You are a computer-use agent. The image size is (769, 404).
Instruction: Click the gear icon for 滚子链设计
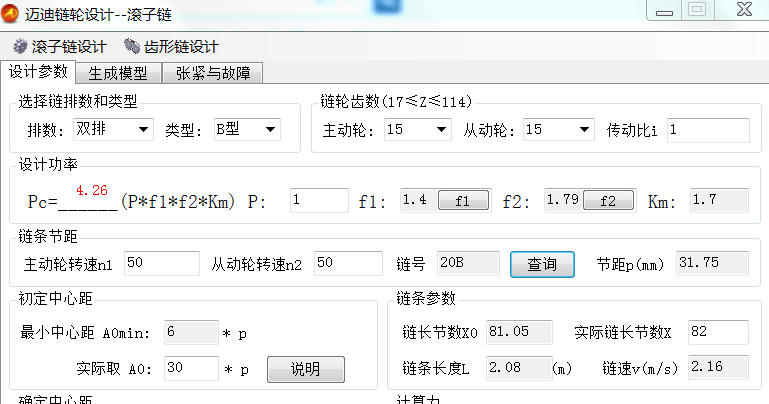20,47
